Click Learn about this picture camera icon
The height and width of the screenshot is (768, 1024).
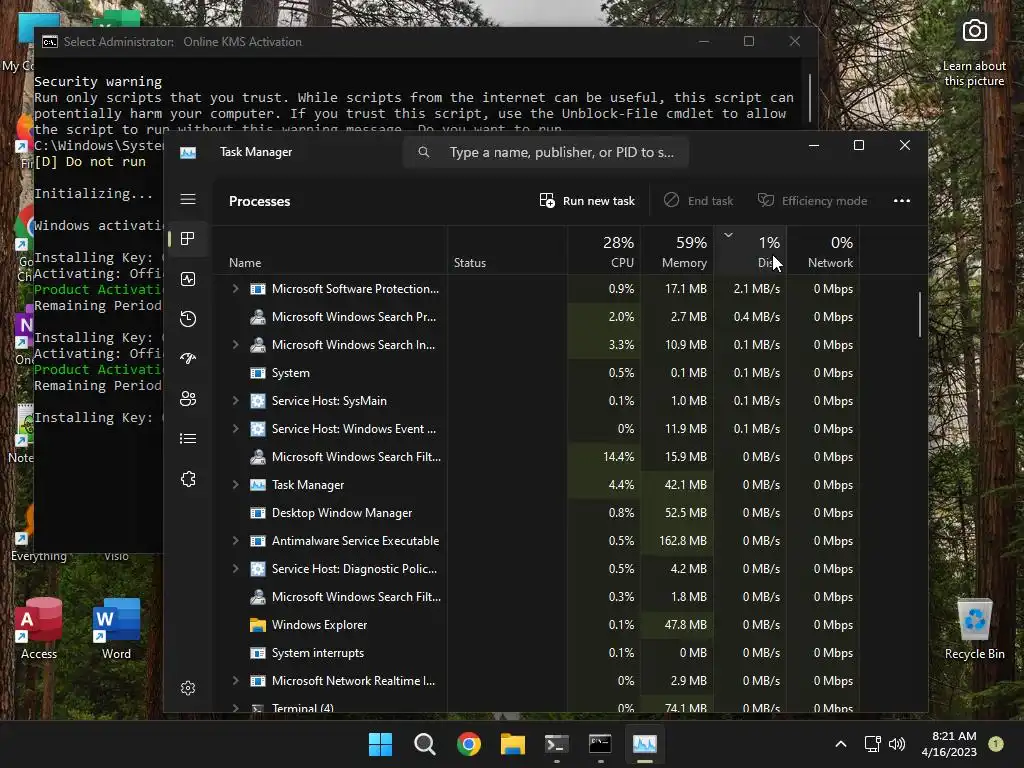coord(974,31)
